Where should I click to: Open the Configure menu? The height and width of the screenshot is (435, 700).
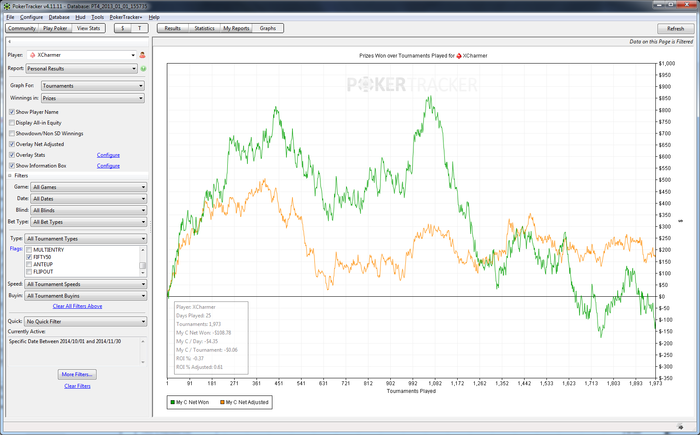(x=31, y=17)
